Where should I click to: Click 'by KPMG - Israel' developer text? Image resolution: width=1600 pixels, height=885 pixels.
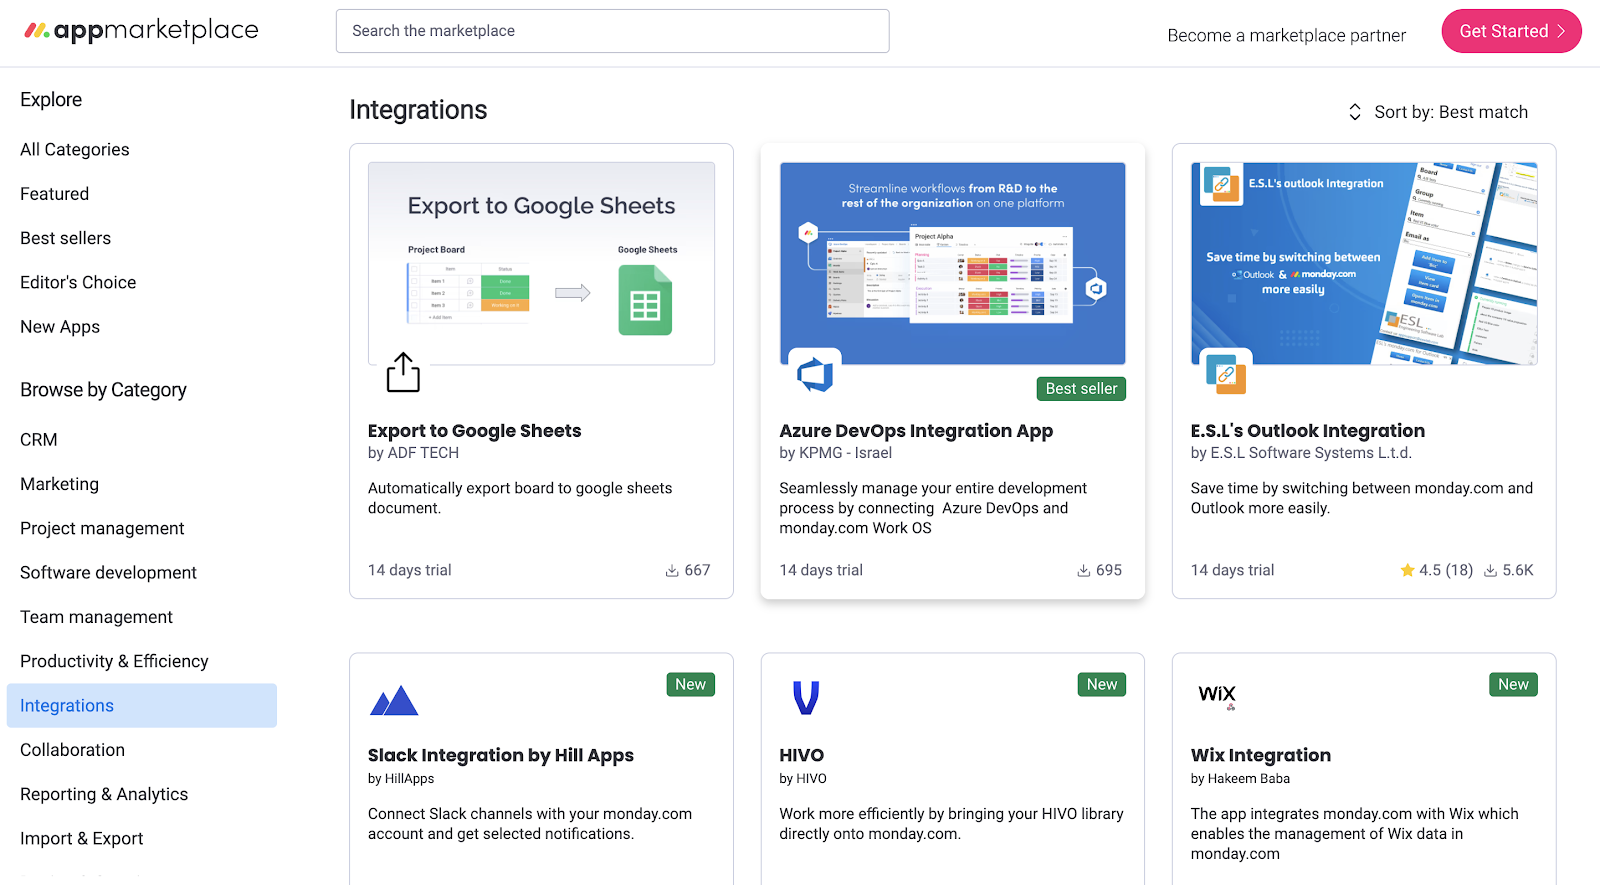836,453
